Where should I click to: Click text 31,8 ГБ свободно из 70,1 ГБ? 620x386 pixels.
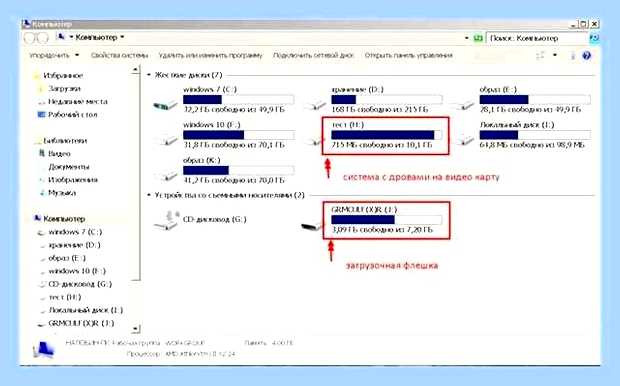click(234, 145)
